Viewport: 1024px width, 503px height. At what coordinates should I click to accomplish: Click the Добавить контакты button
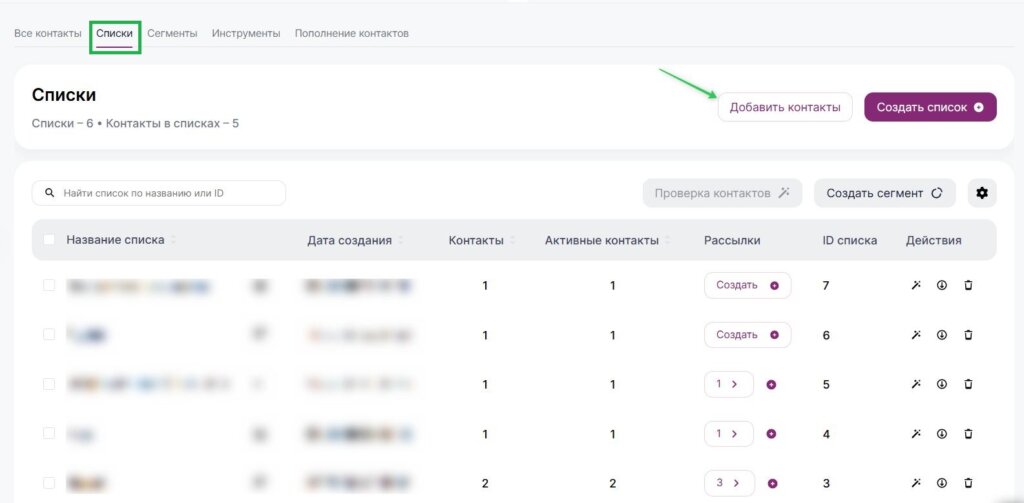click(785, 108)
